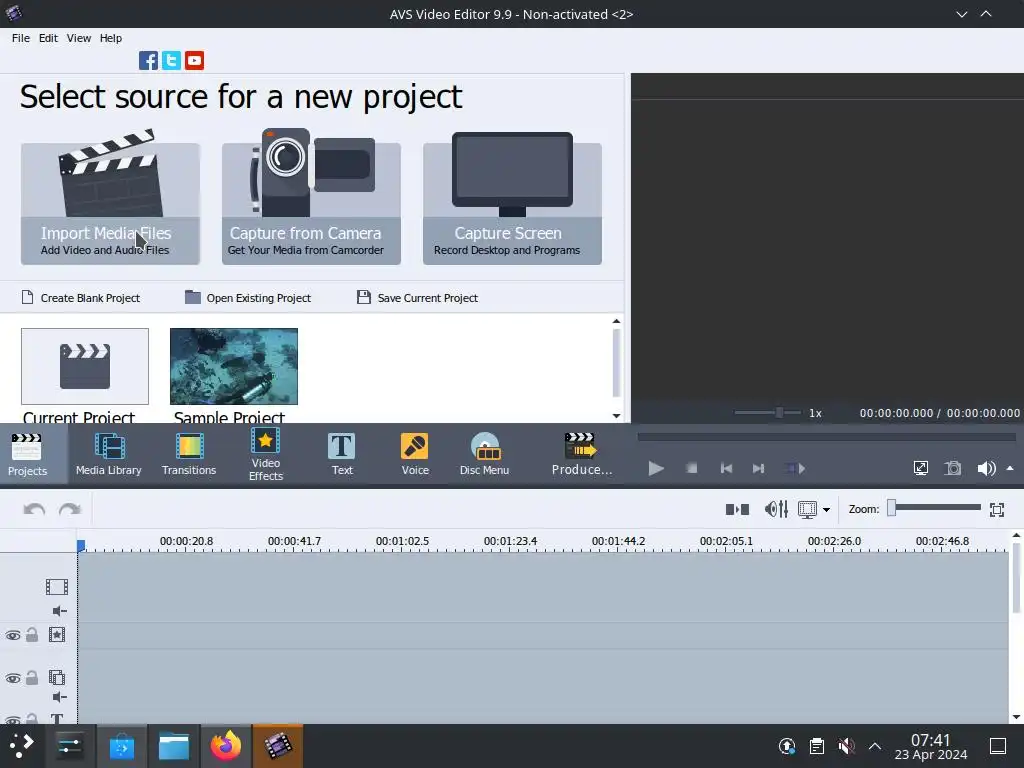
Task: Hide the video overlay track
Action: click(x=13, y=679)
